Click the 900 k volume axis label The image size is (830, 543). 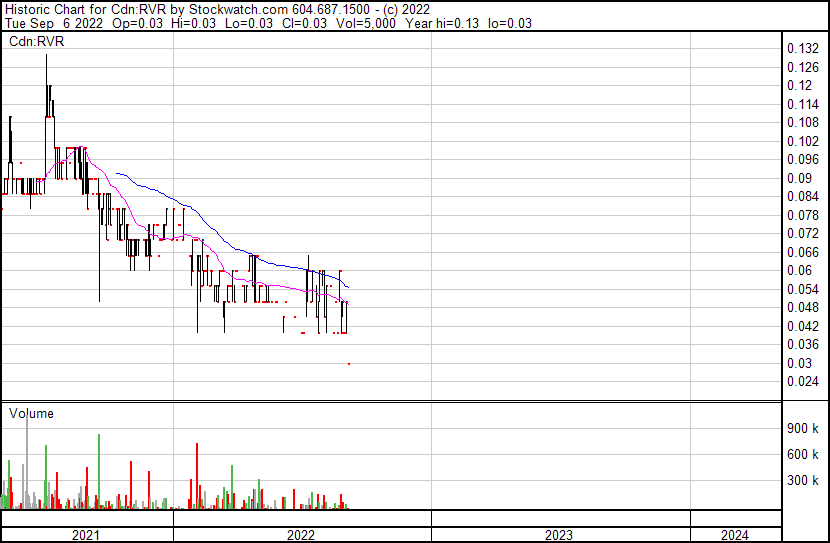pyautogui.click(x=803, y=428)
